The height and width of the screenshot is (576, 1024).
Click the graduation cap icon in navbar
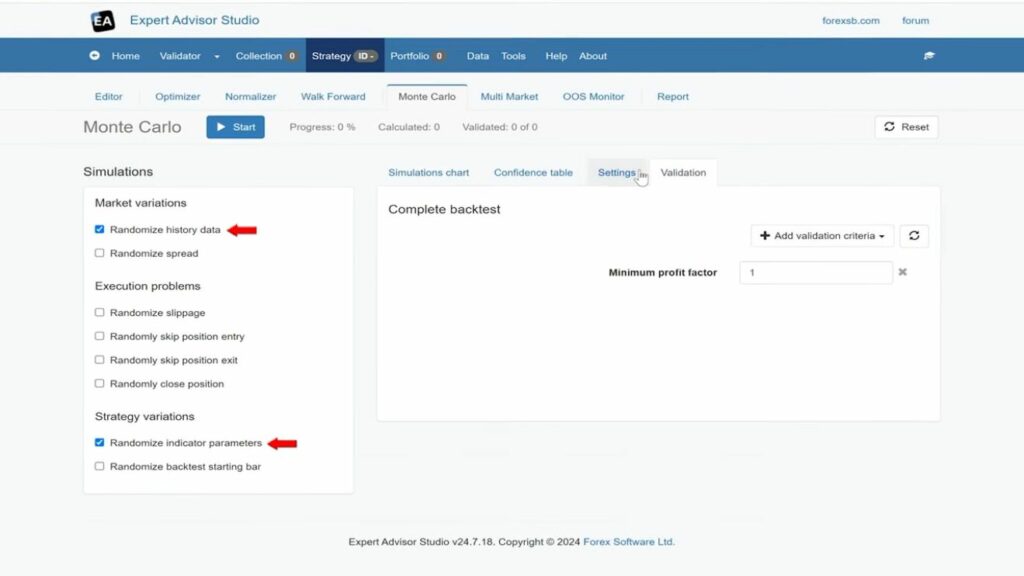tap(929, 56)
